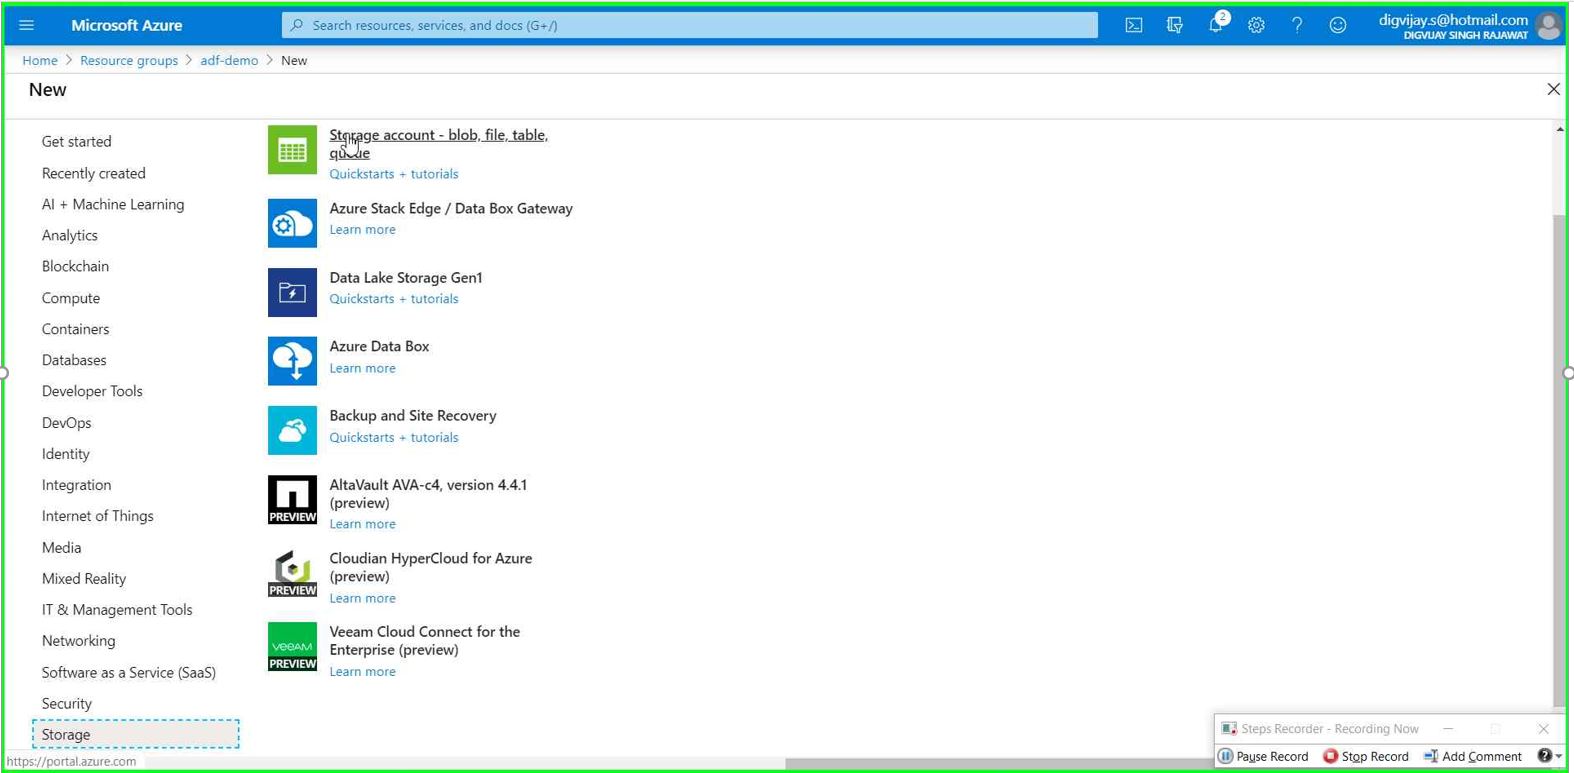The height and width of the screenshot is (773, 1574).
Task: Select the Analytics category
Action: point(70,235)
